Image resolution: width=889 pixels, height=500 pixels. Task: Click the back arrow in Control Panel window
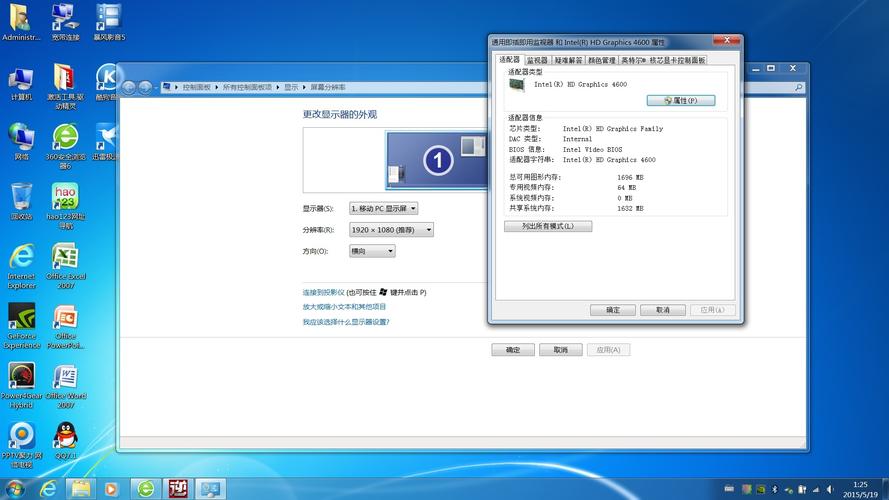click(x=129, y=87)
